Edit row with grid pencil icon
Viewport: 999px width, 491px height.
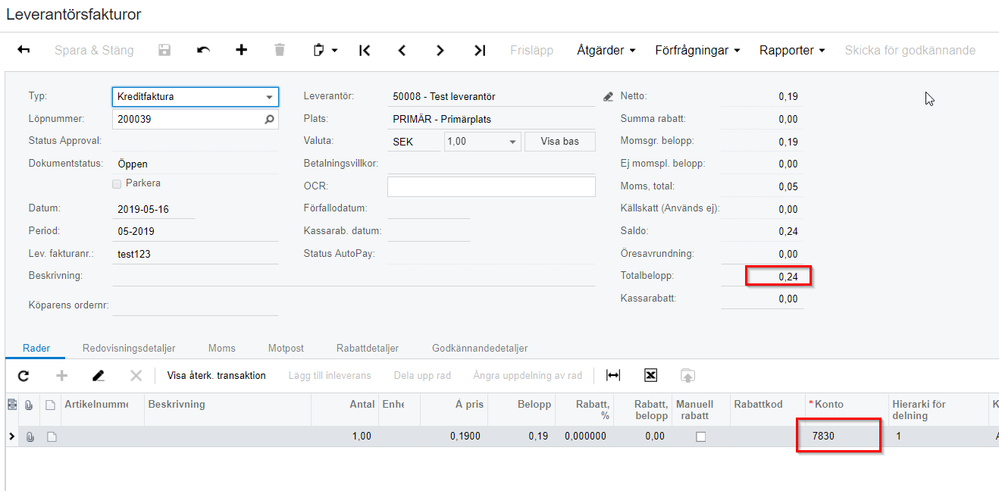98,376
